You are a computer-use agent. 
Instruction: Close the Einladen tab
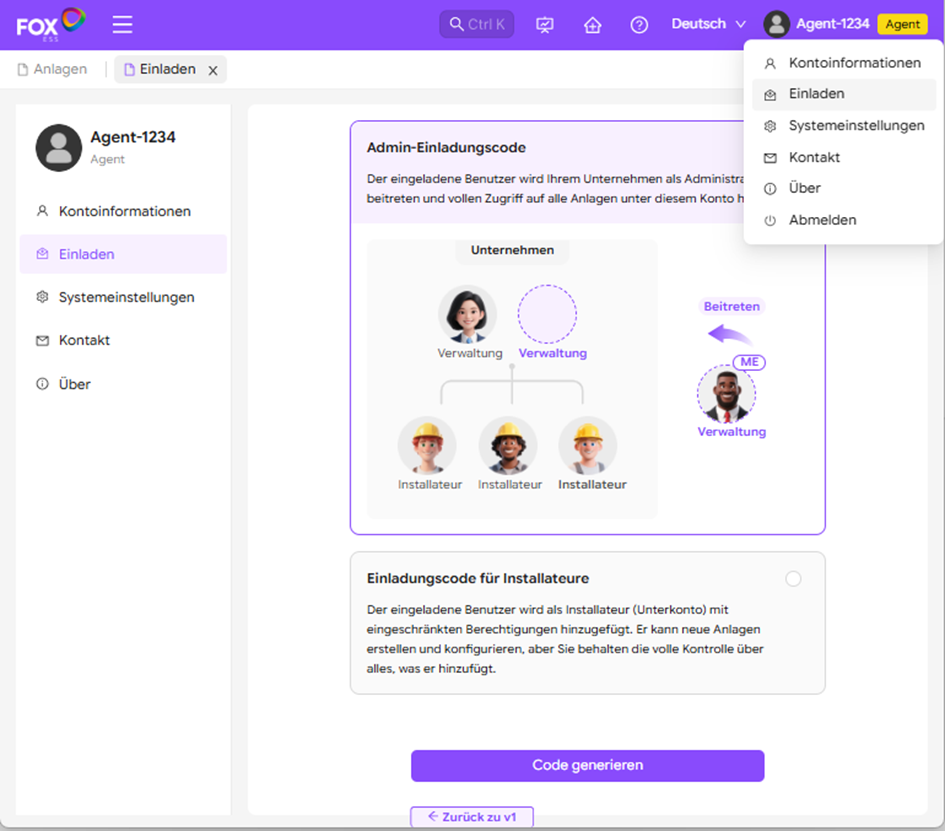(213, 71)
